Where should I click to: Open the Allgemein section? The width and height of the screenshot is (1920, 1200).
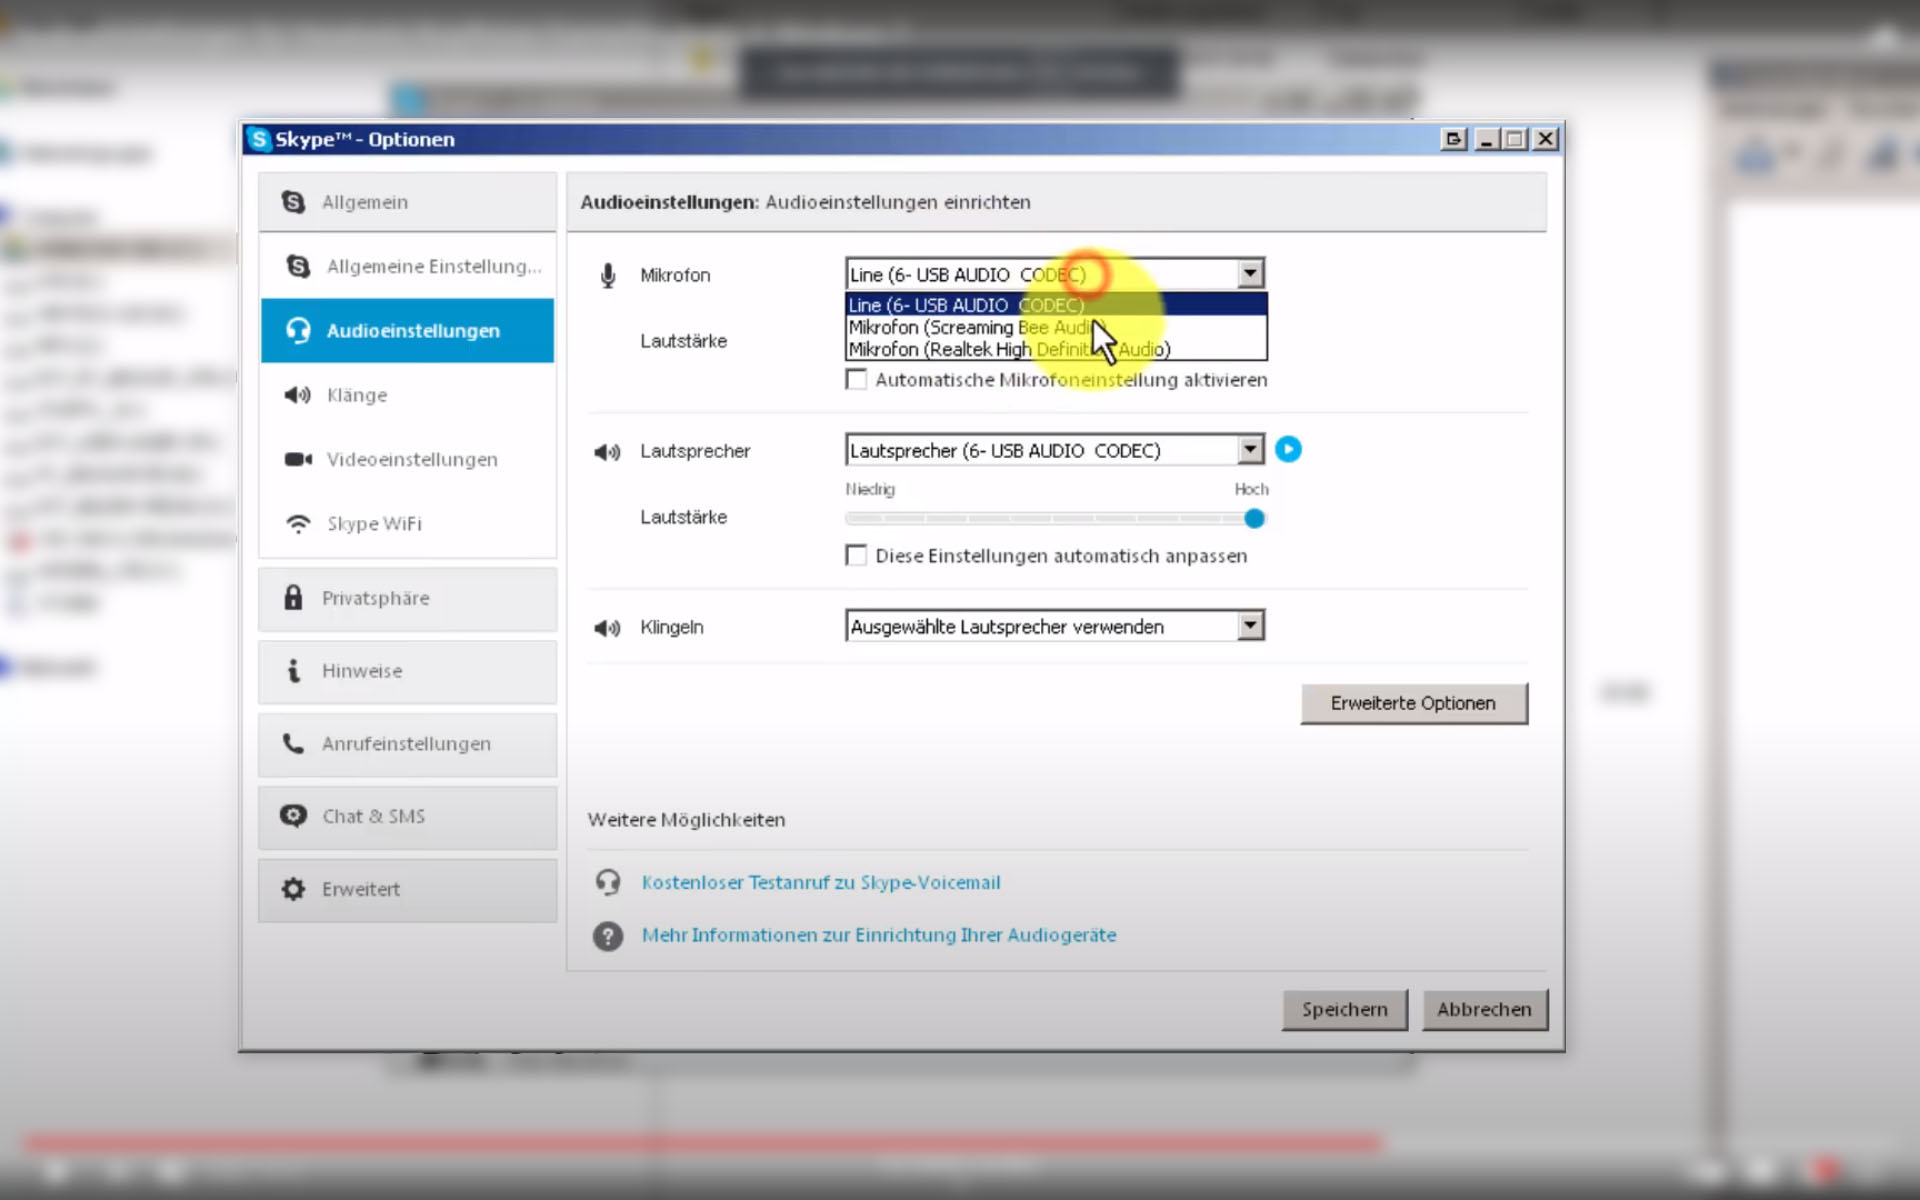click(x=407, y=202)
